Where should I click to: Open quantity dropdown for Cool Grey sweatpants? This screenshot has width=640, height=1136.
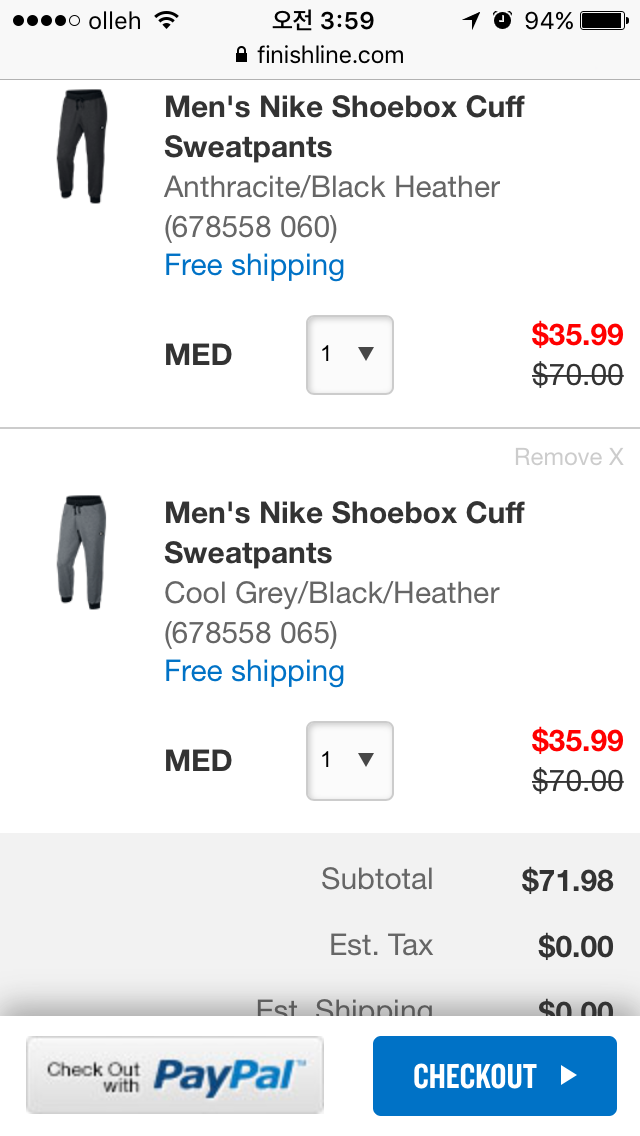click(x=349, y=760)
